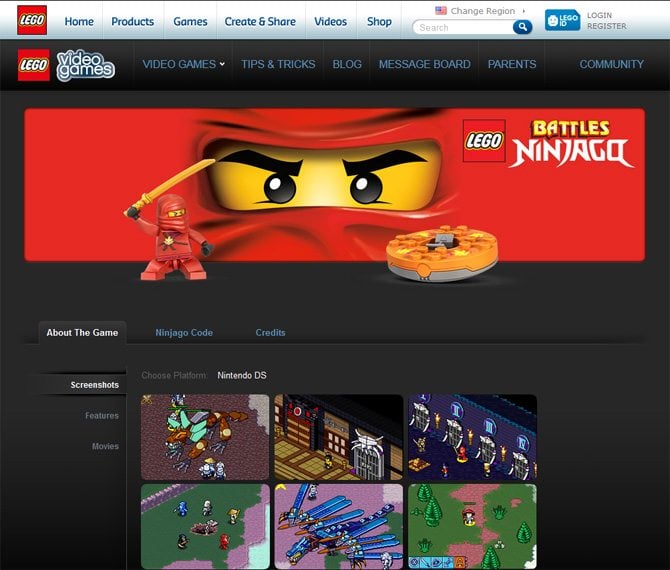This screenshot has height=570, width=670.
Task: Open the blue dragon screenshot thumbnail
Action: click(339, 526)
